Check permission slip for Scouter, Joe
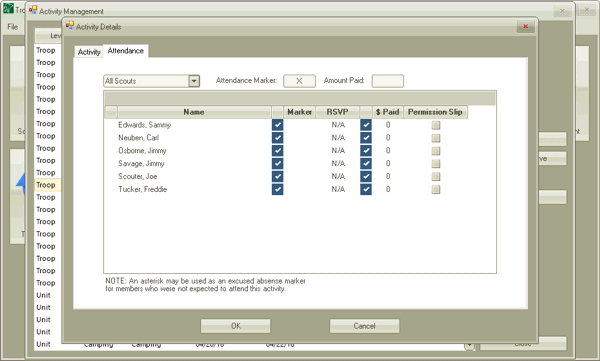 click(436, 176)
